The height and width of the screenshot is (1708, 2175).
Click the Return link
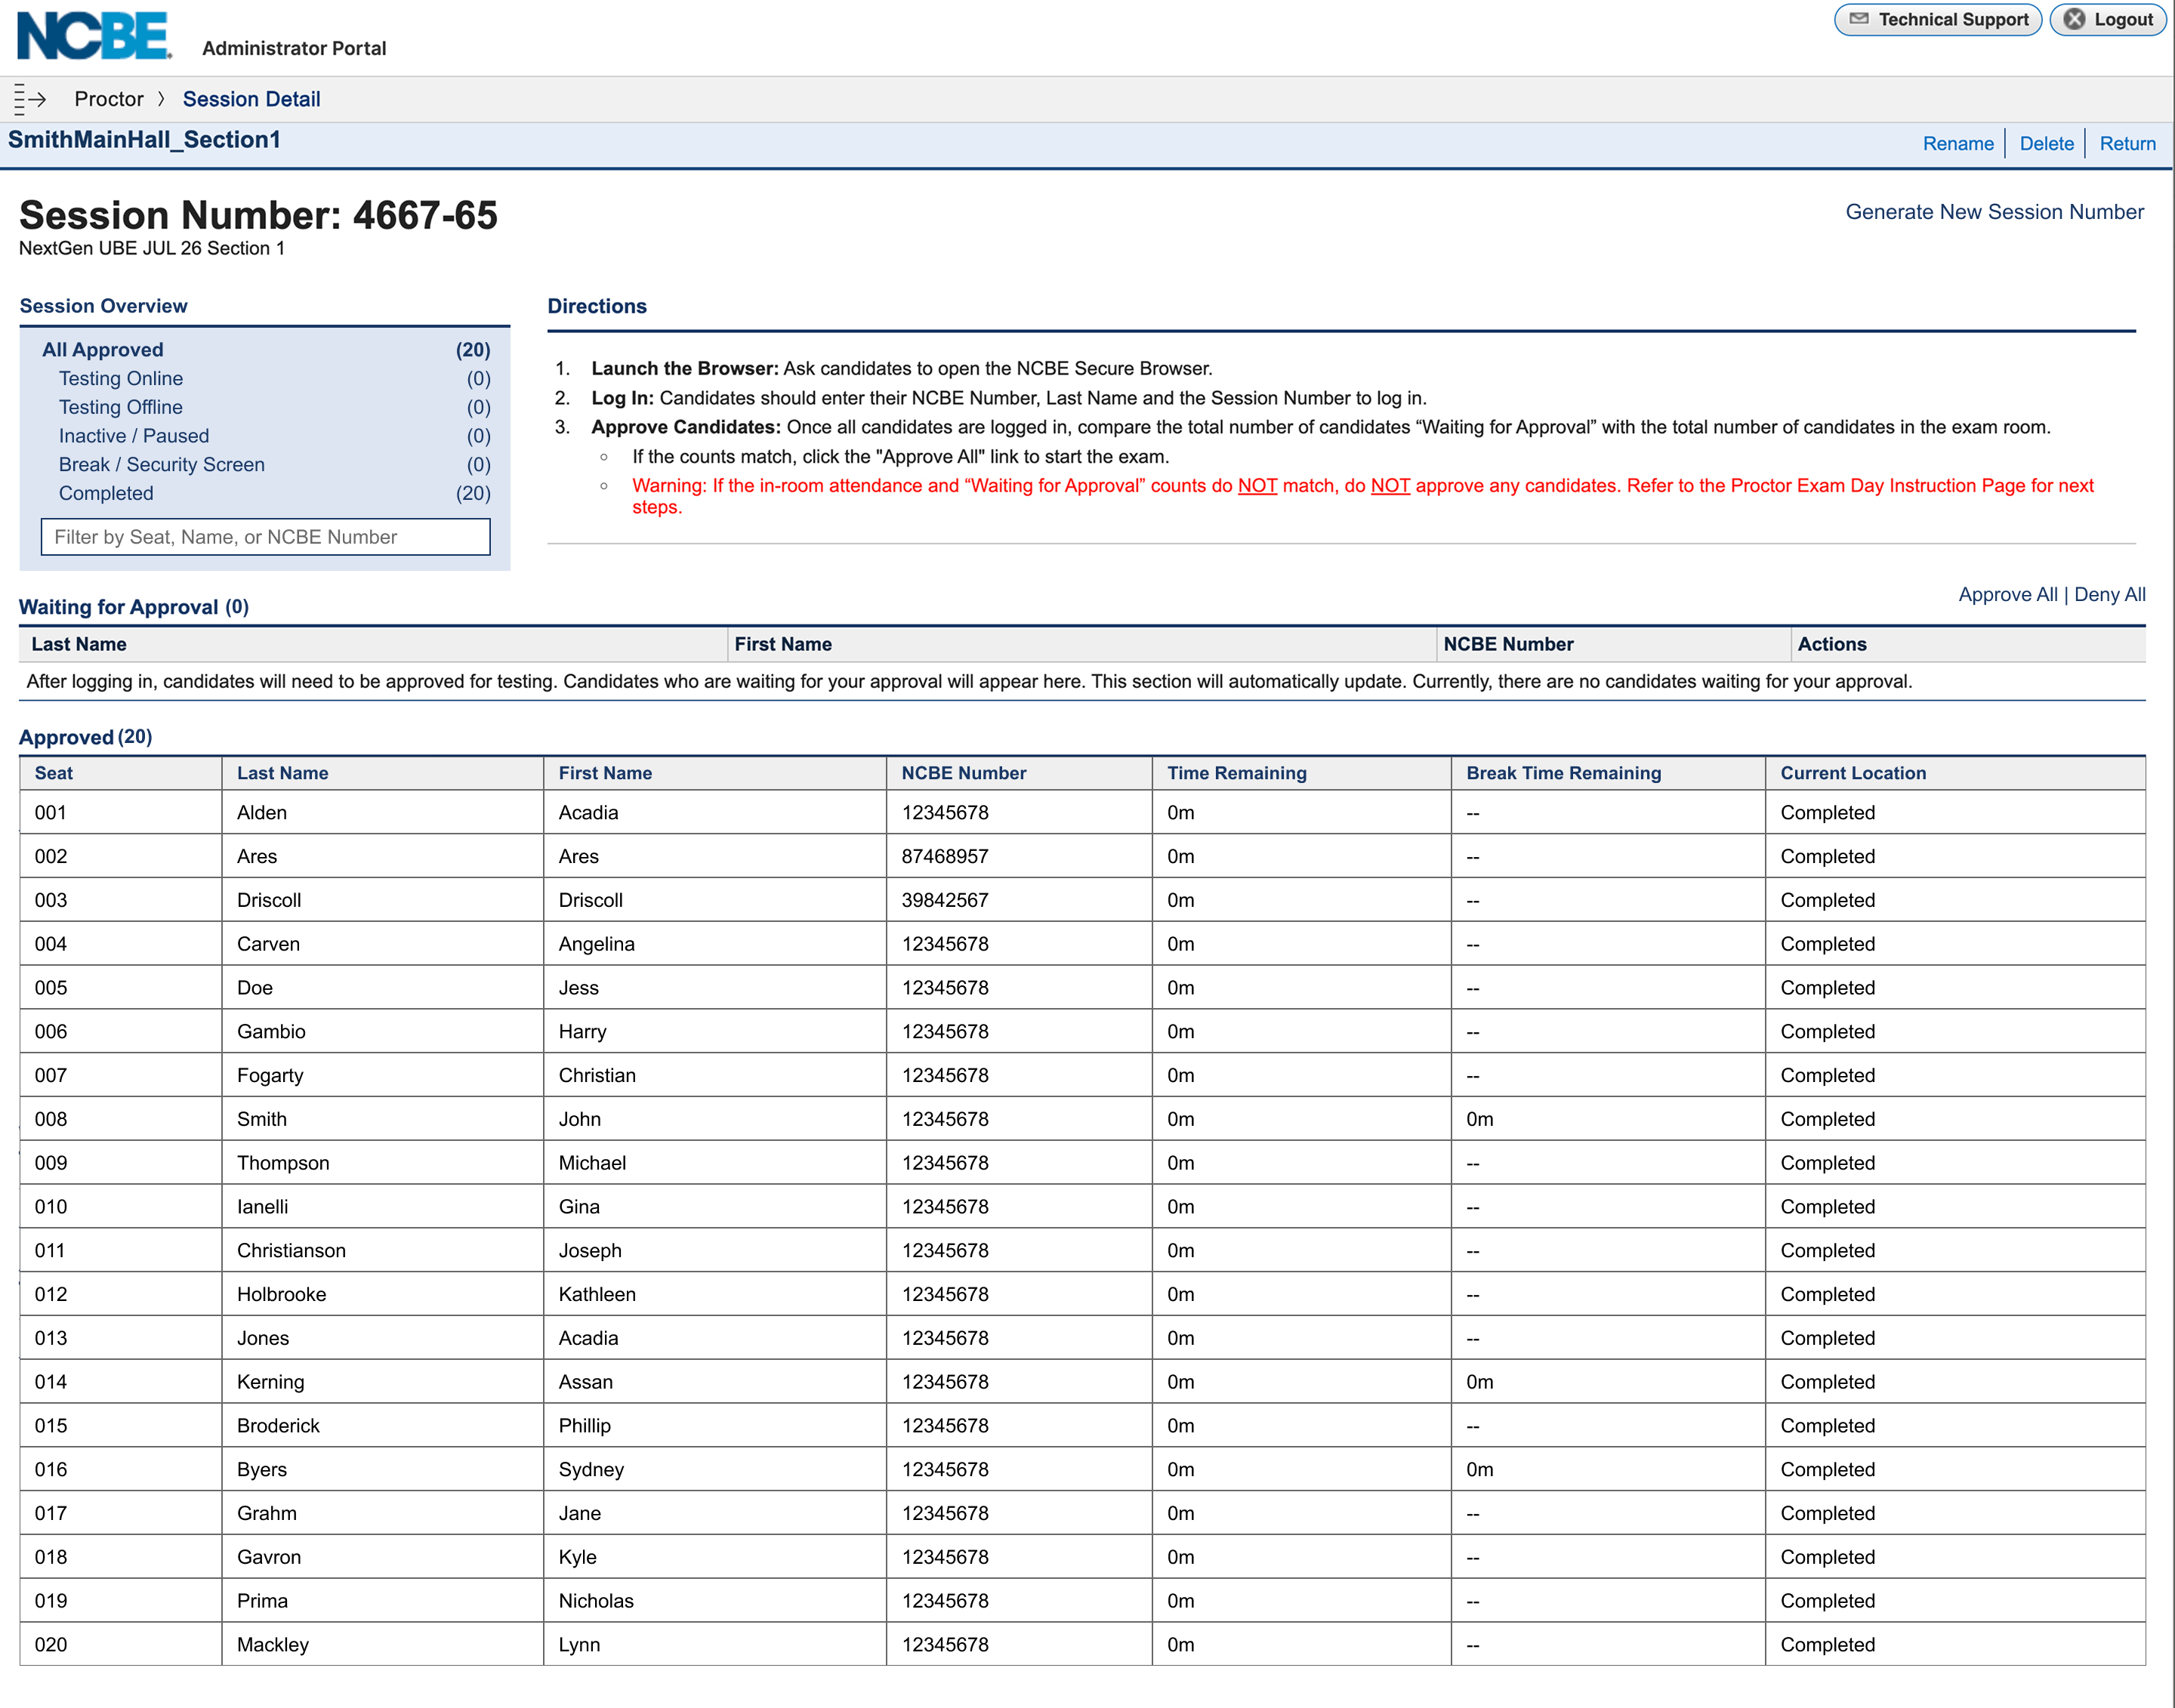(x=2127, y=143)
